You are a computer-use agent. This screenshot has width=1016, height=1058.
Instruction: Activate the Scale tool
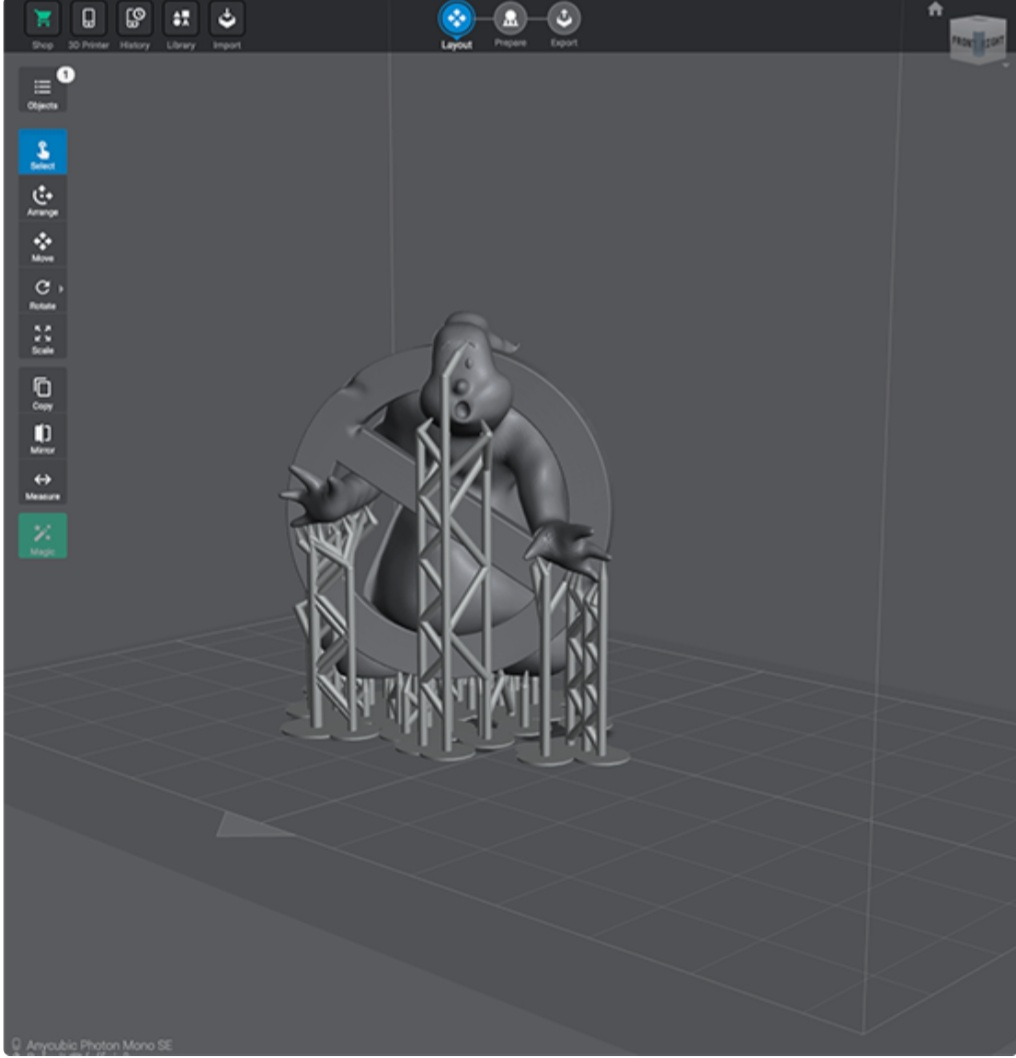click(x=43, y=336)
